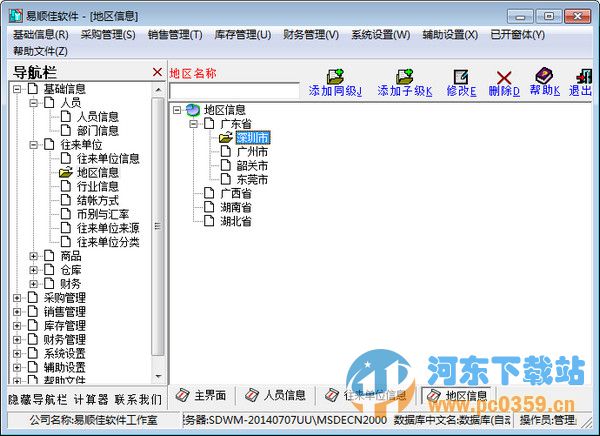
Task: Open the 采购管理(S) menu
Action: pyautogui.click(x=108, y=35)
